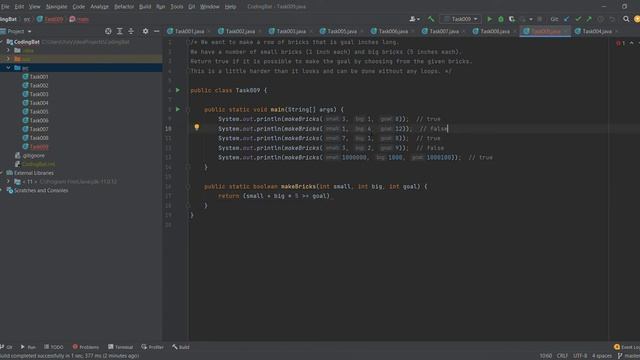This screenshot has height=360, width=640.
Task: Collapse the makeBricks method fold marker
Action: click(188, 187)
